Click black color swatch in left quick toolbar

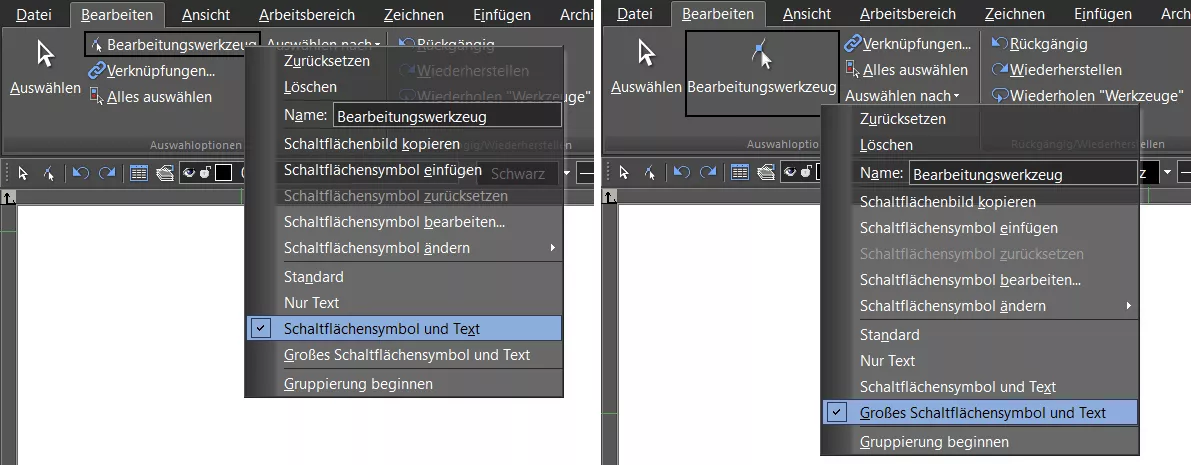(223, 173)
